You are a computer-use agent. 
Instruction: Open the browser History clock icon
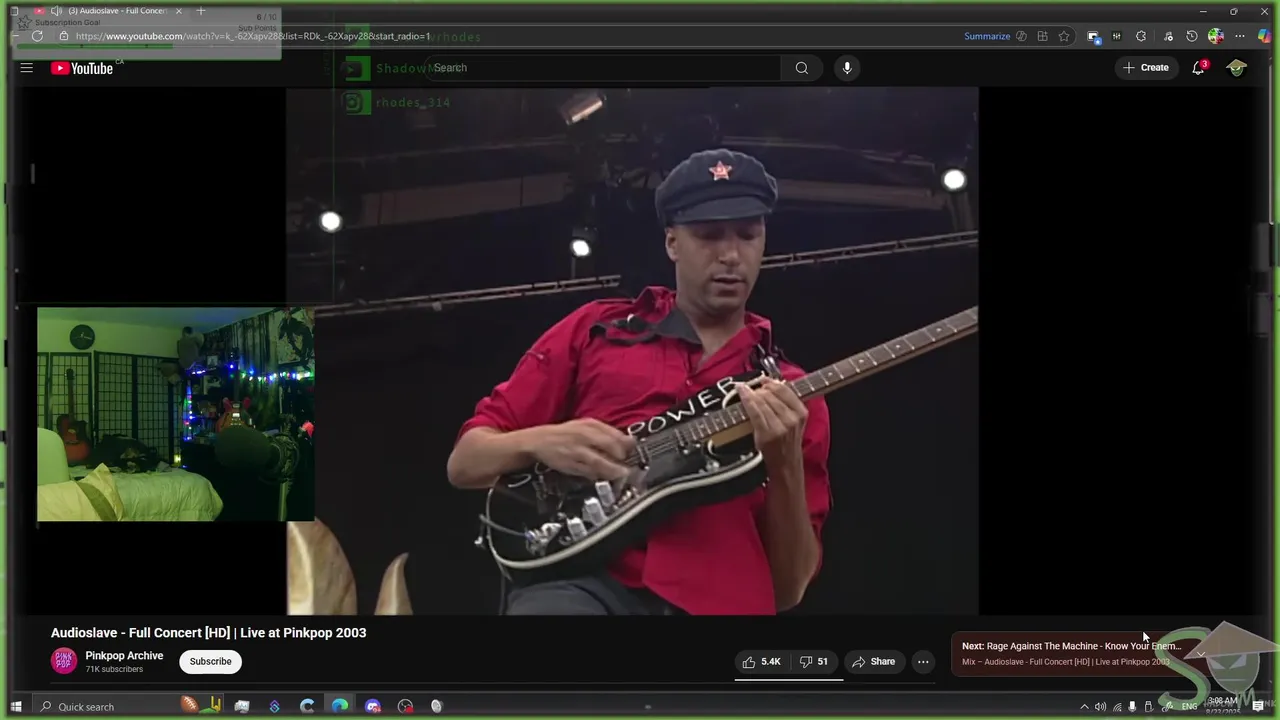(1192, 36)
